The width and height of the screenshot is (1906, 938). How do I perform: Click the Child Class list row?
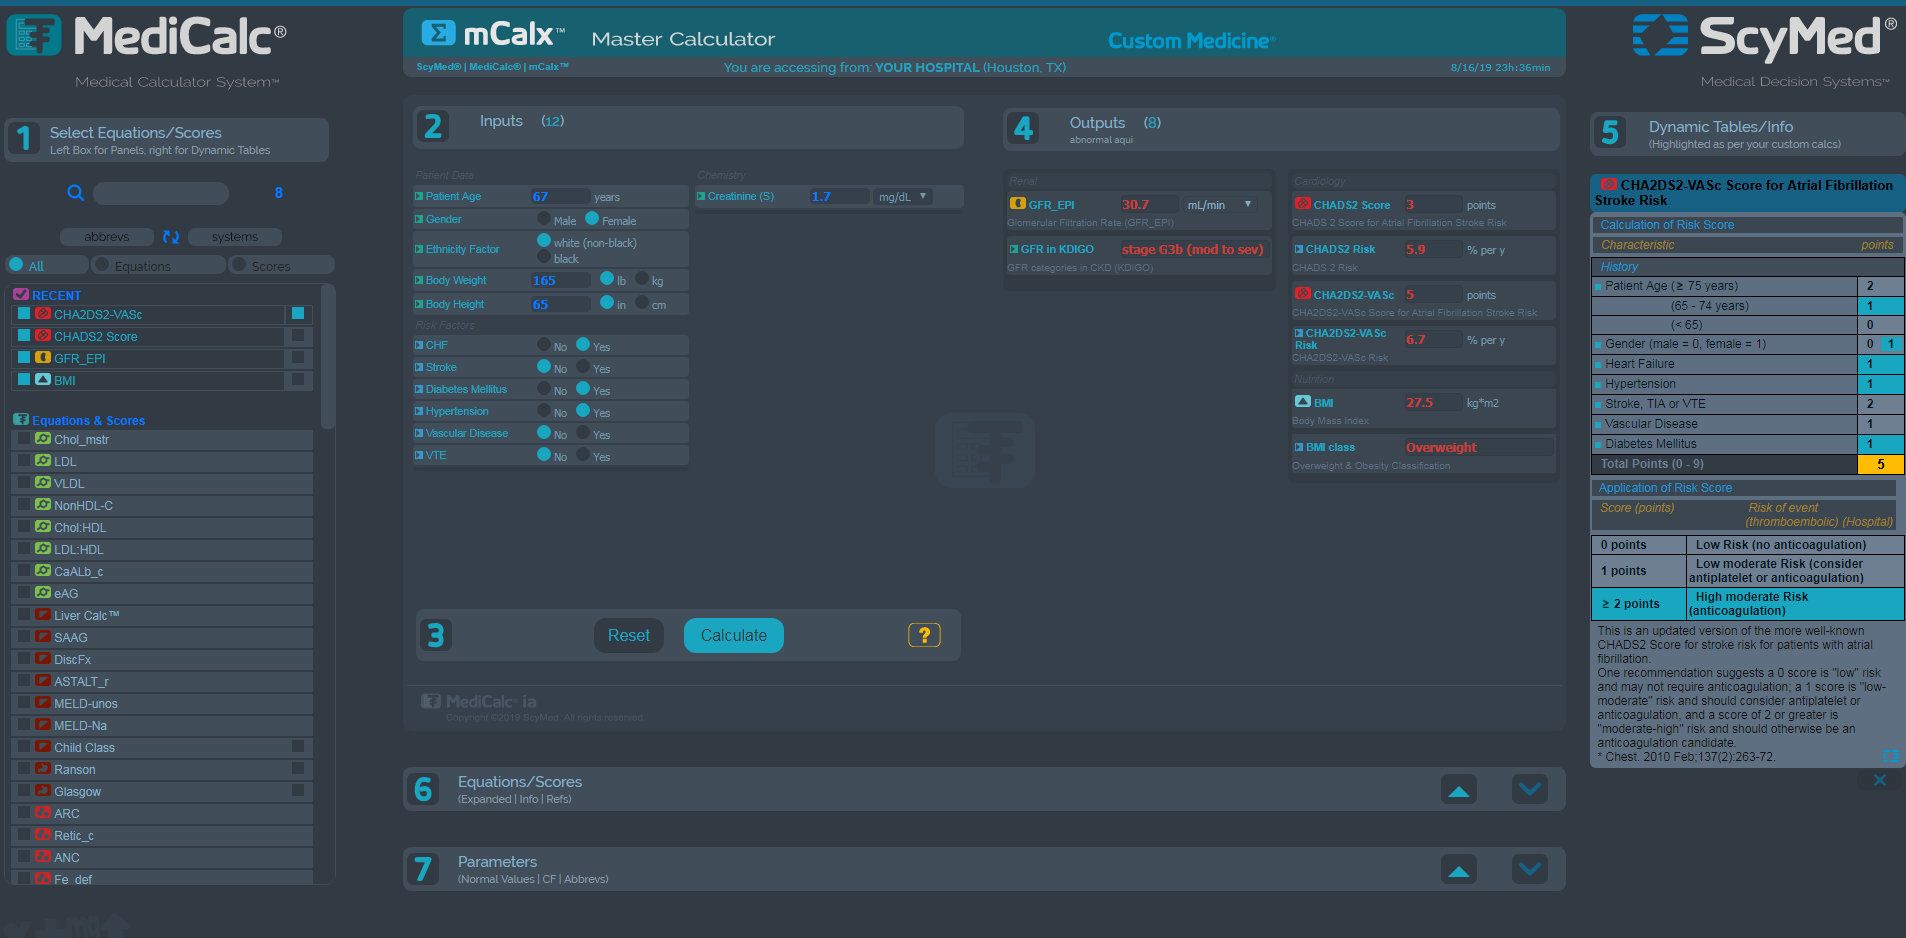click(162, 747)
